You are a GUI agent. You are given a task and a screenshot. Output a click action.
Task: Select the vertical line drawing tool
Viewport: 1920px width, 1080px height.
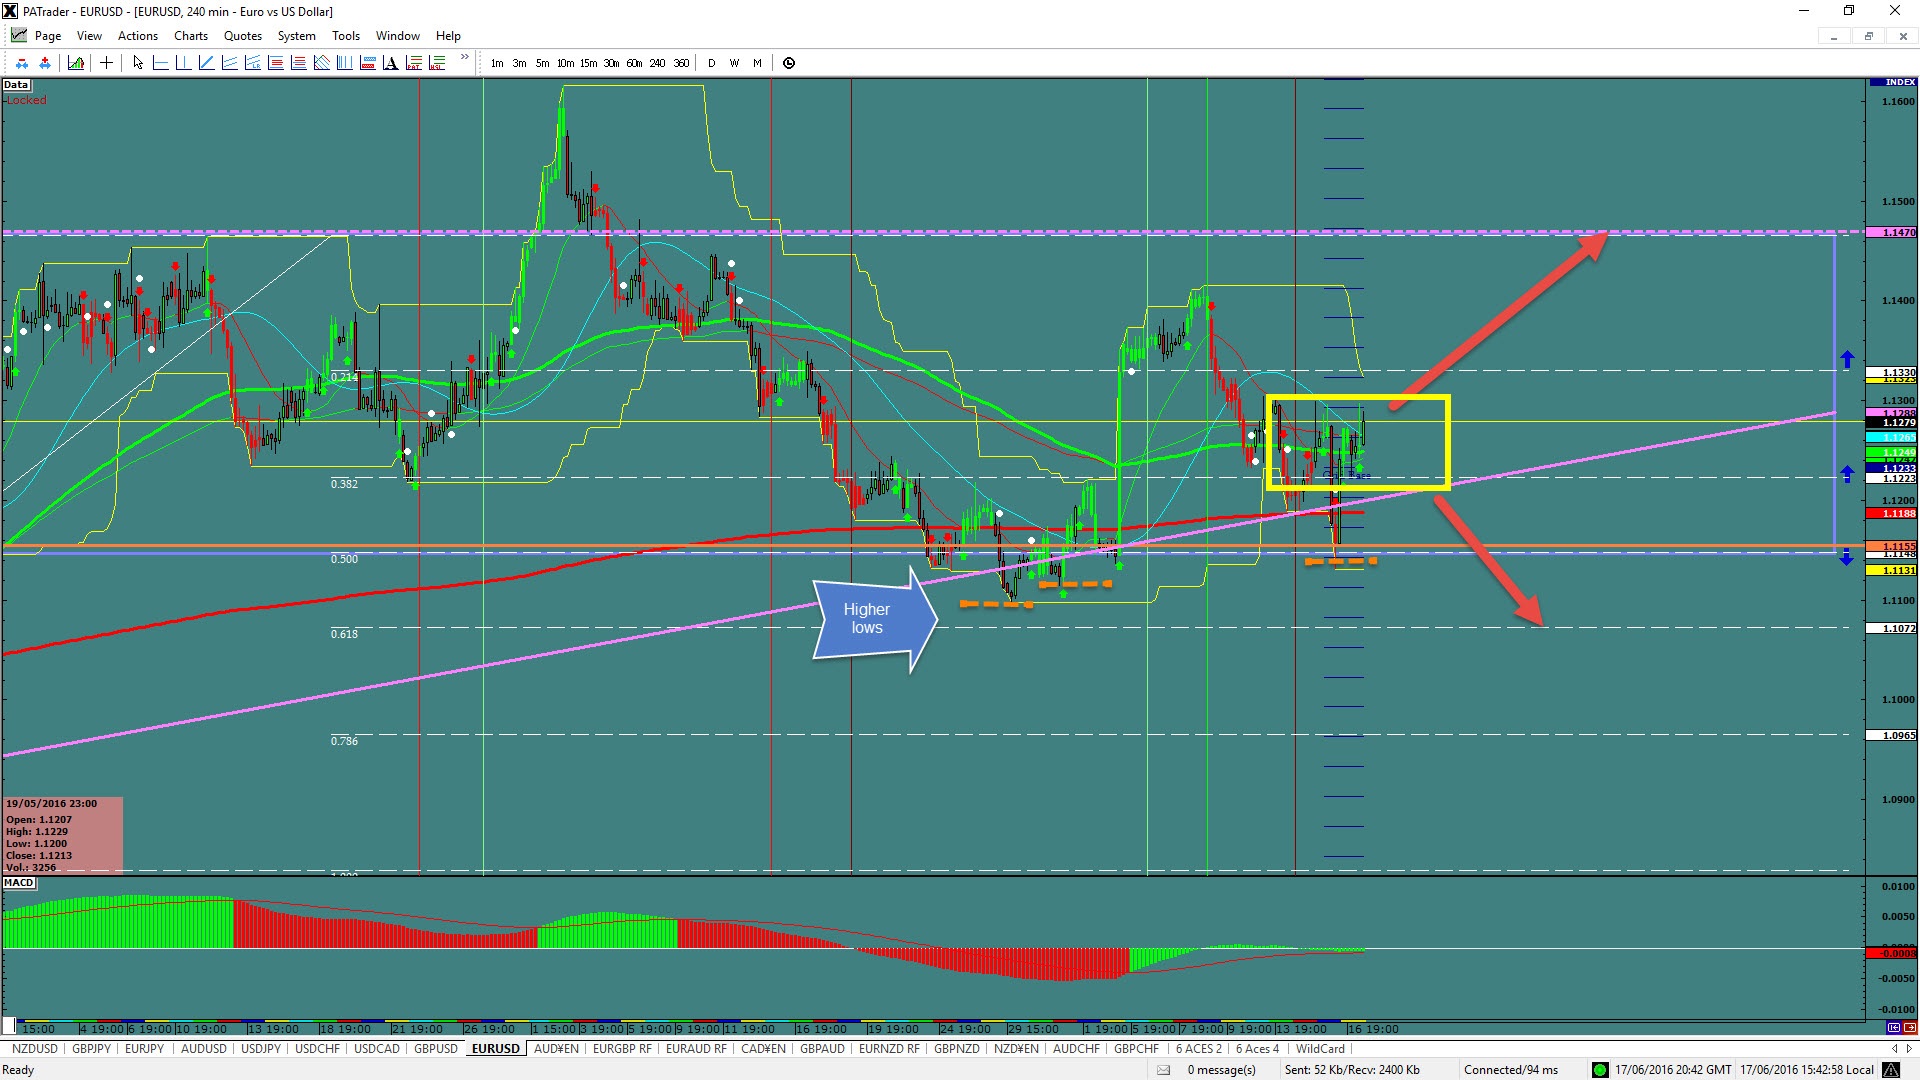[183, 63]
